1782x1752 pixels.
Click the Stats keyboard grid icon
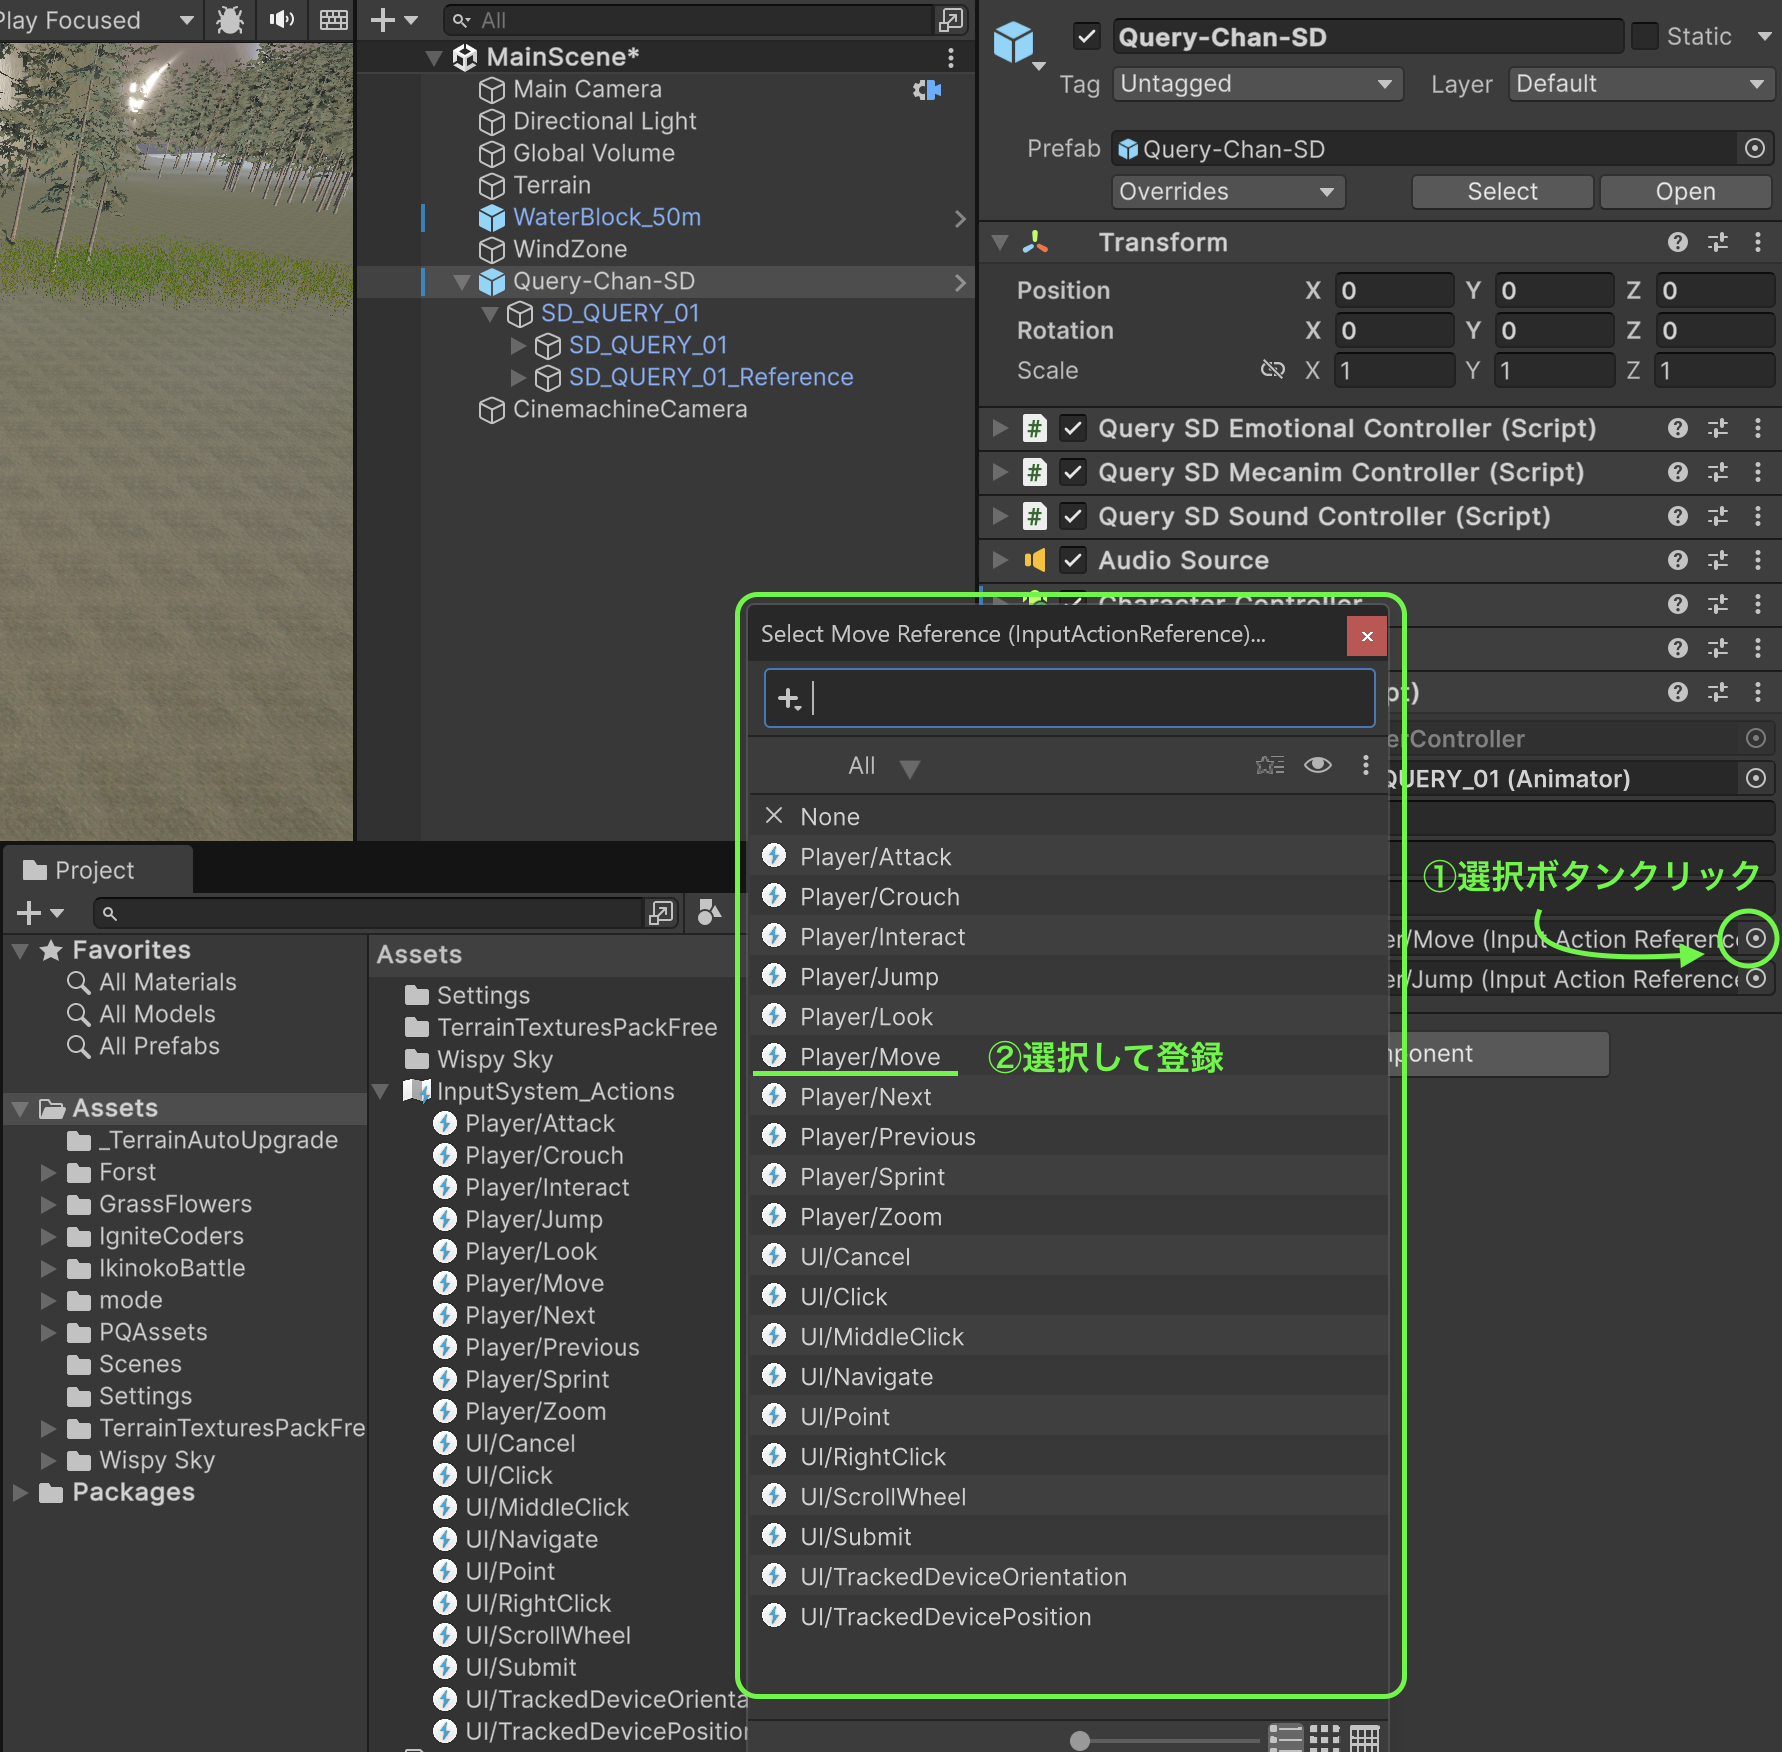click(x=334, y=20)
